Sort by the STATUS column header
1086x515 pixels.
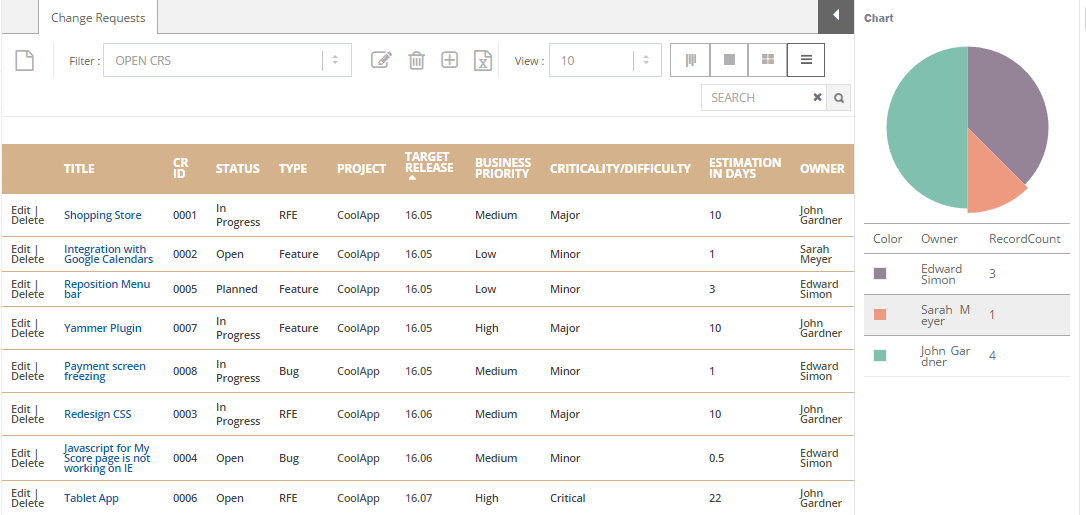coord(238,169)
